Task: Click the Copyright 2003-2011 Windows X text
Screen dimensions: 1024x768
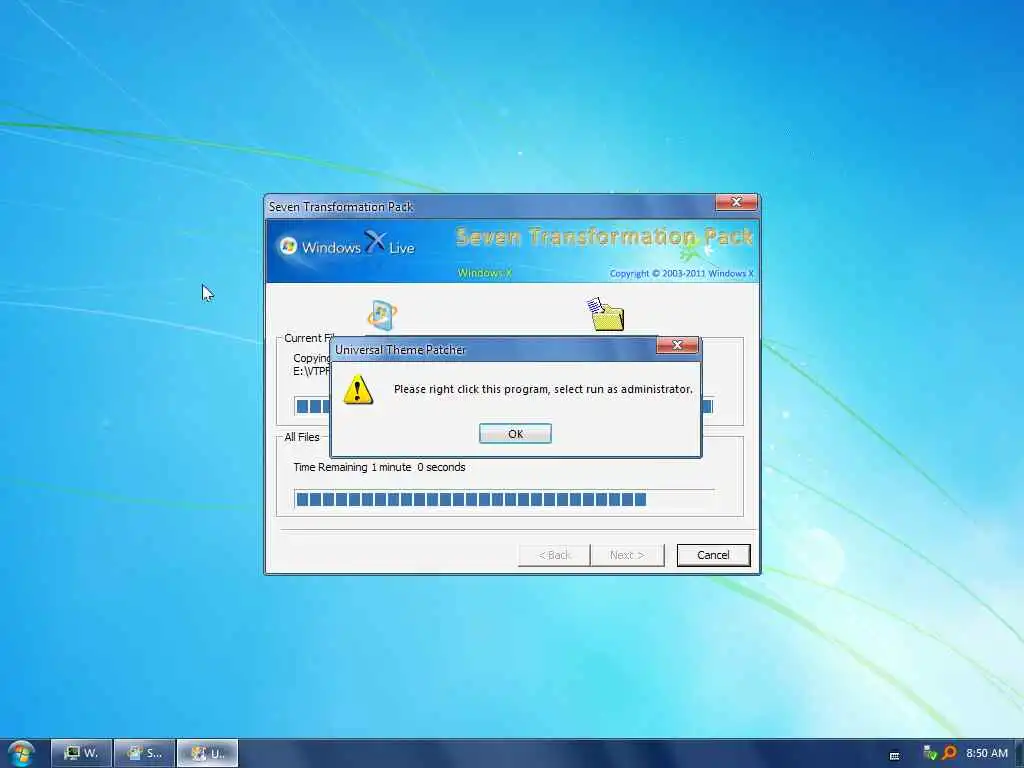Action: pyautogui.click(x=681, y=274)
